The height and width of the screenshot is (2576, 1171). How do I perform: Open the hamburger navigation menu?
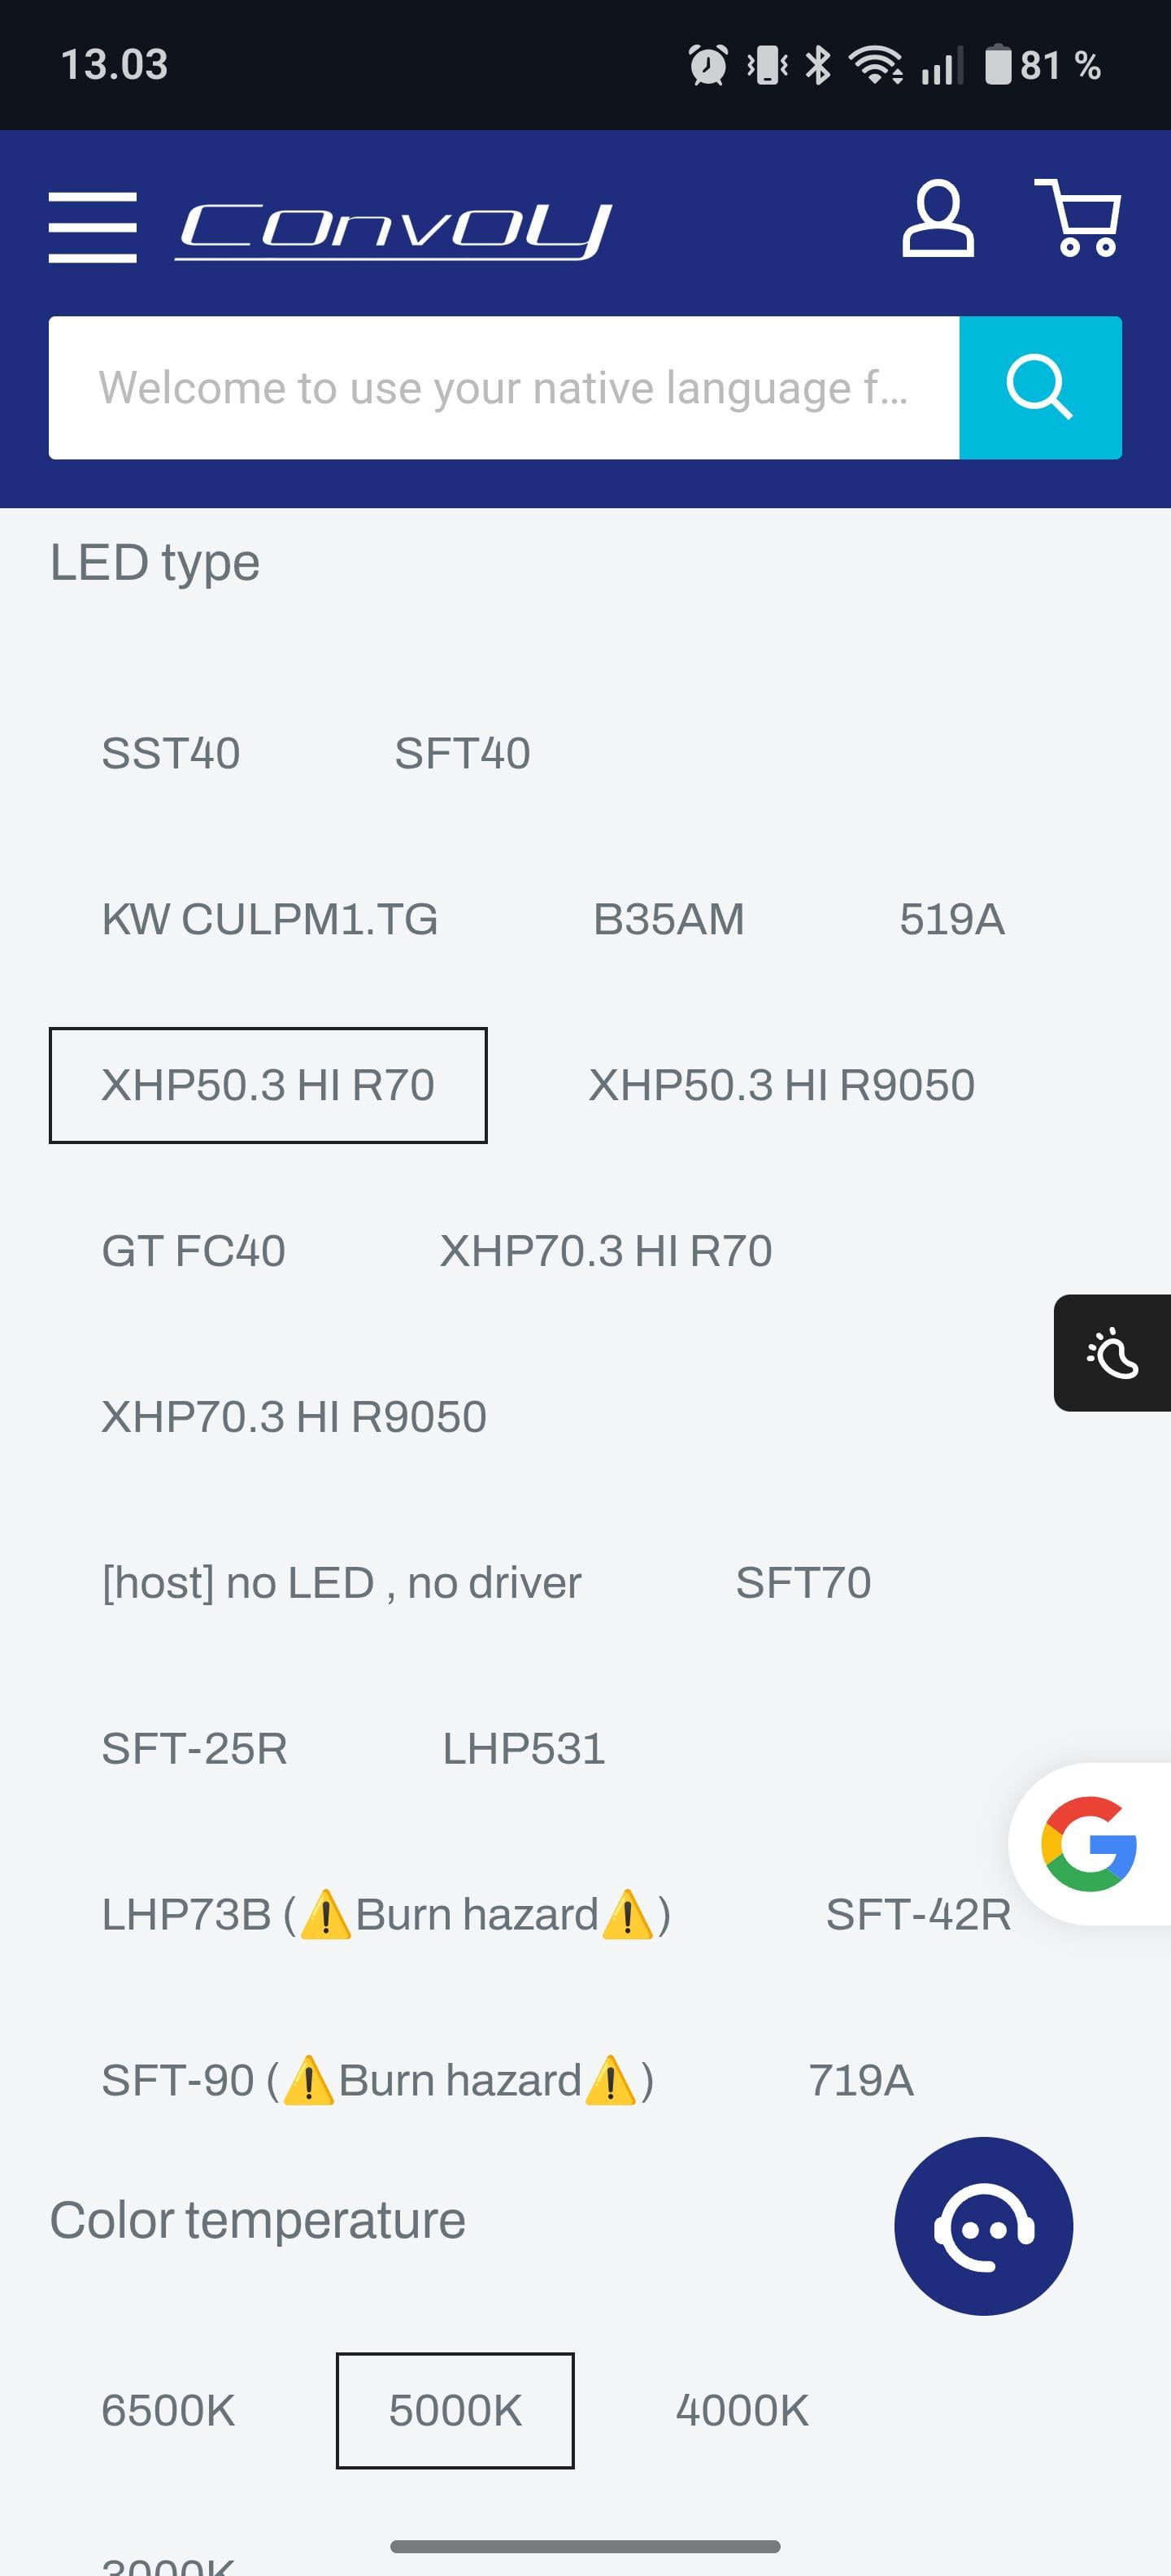click(92, 227)
